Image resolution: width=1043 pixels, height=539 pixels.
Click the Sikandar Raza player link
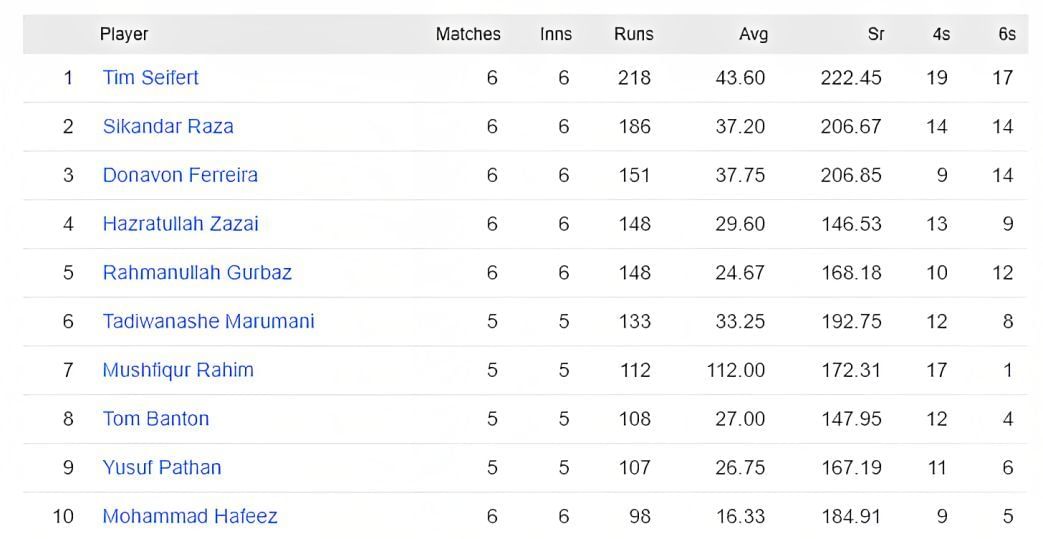click(168, 127)
